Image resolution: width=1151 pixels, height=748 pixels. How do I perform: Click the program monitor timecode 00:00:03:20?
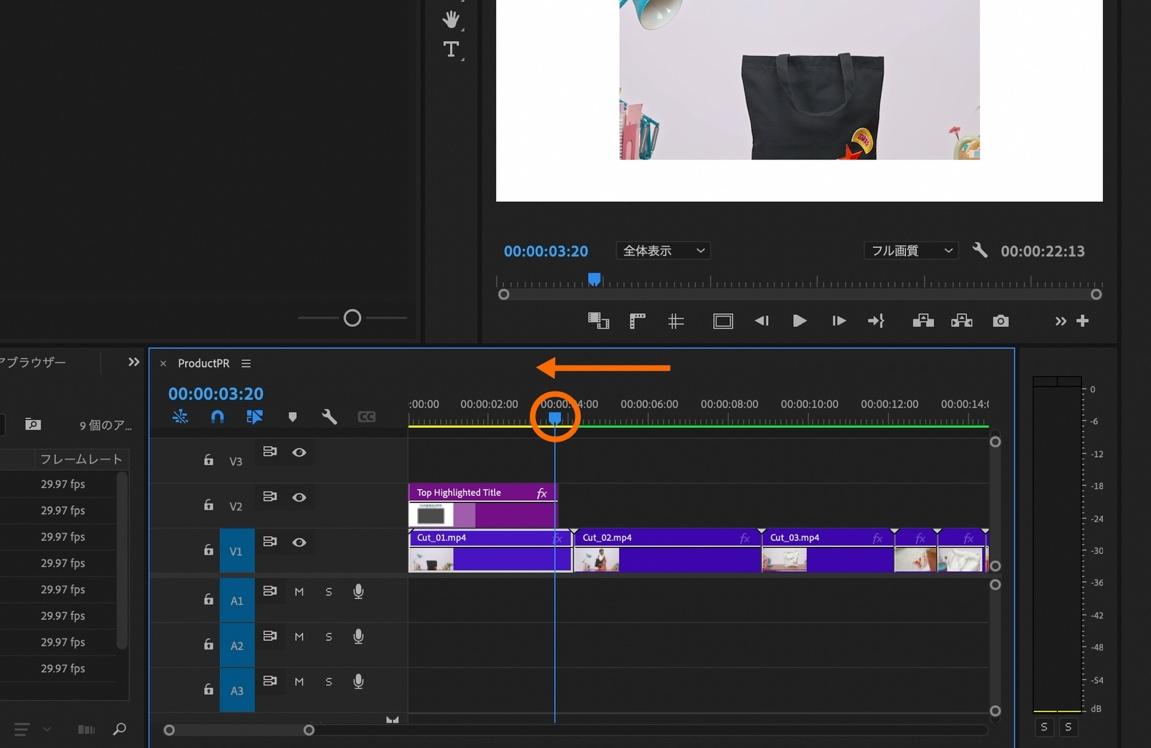pos(545,251)
